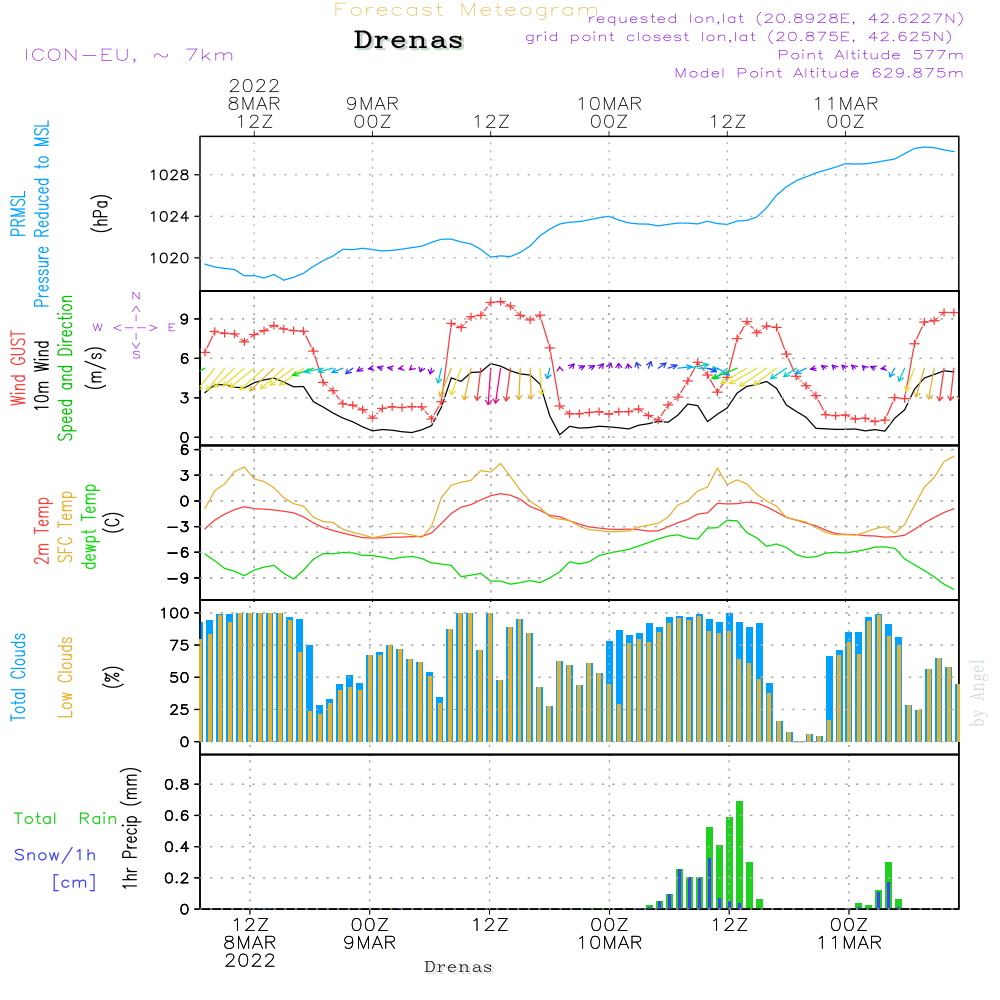Click the 'Model Point Altitude 629.875m' text
Screen dimensions: 1000x1000
pyautogui.click(x=819, y=73)
